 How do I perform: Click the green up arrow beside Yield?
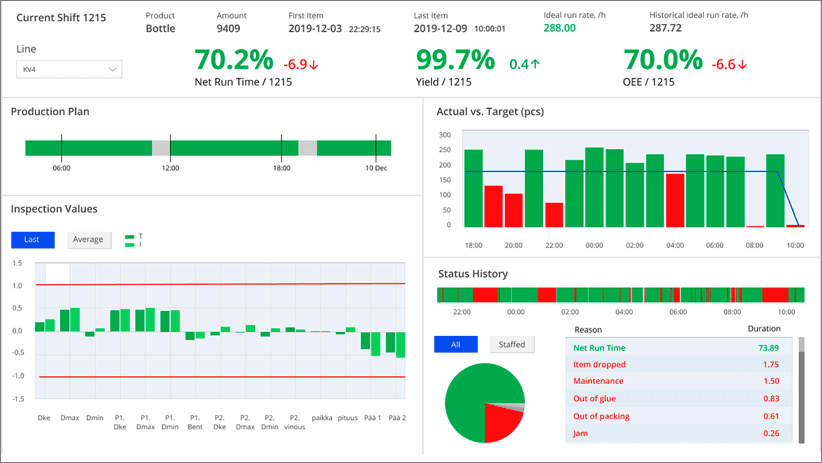535,65
